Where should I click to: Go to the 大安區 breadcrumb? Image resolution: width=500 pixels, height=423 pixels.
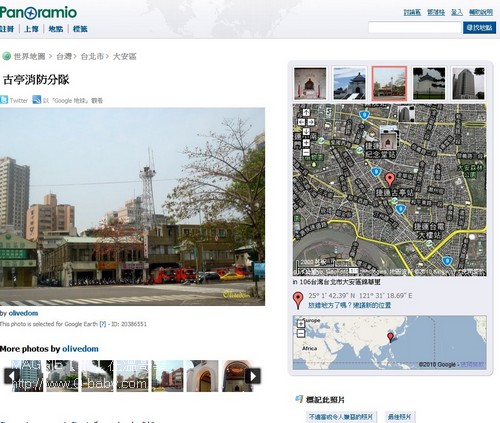point(124,56)
